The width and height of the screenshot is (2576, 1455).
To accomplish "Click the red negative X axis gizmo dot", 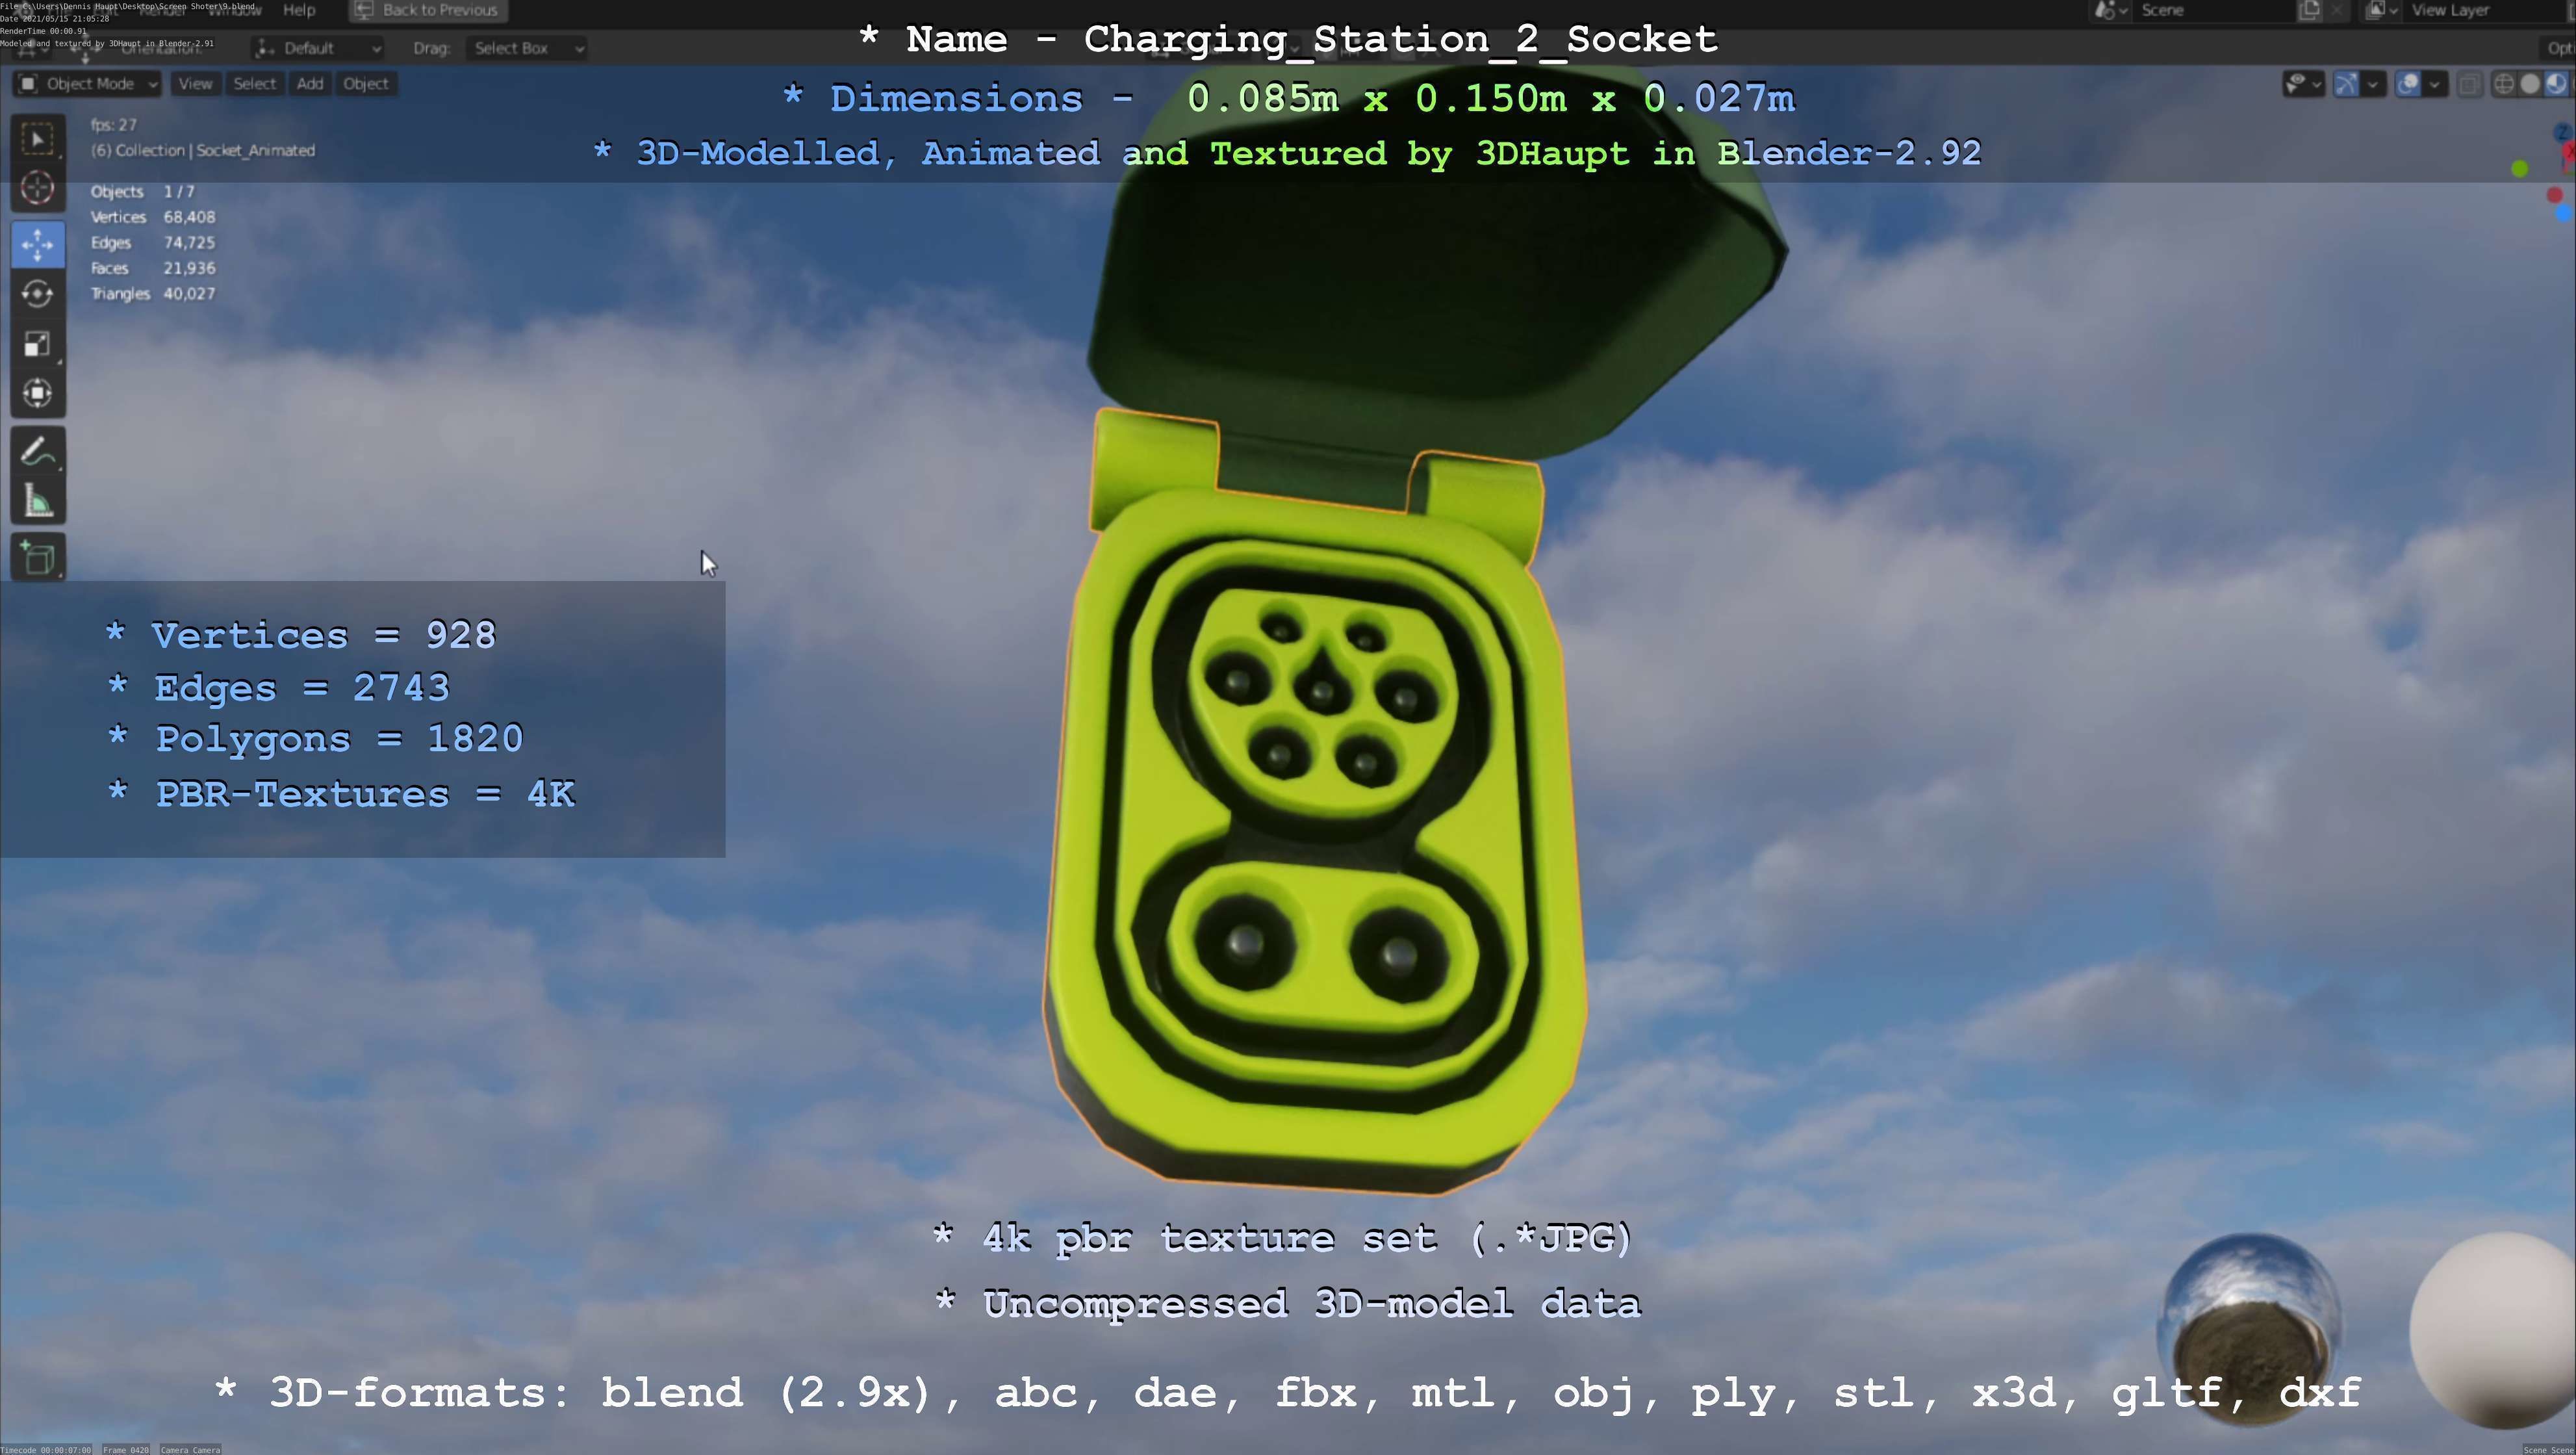I will (x=2555, y=195).
